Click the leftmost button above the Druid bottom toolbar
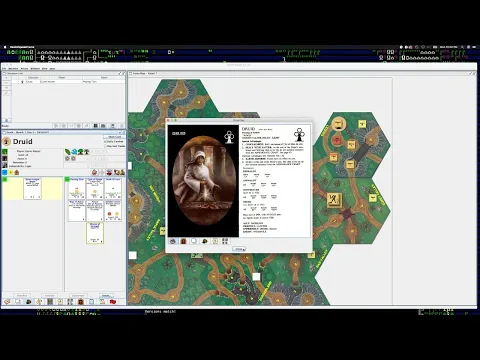This screenshot has width=480, height=360. [22, 295]
